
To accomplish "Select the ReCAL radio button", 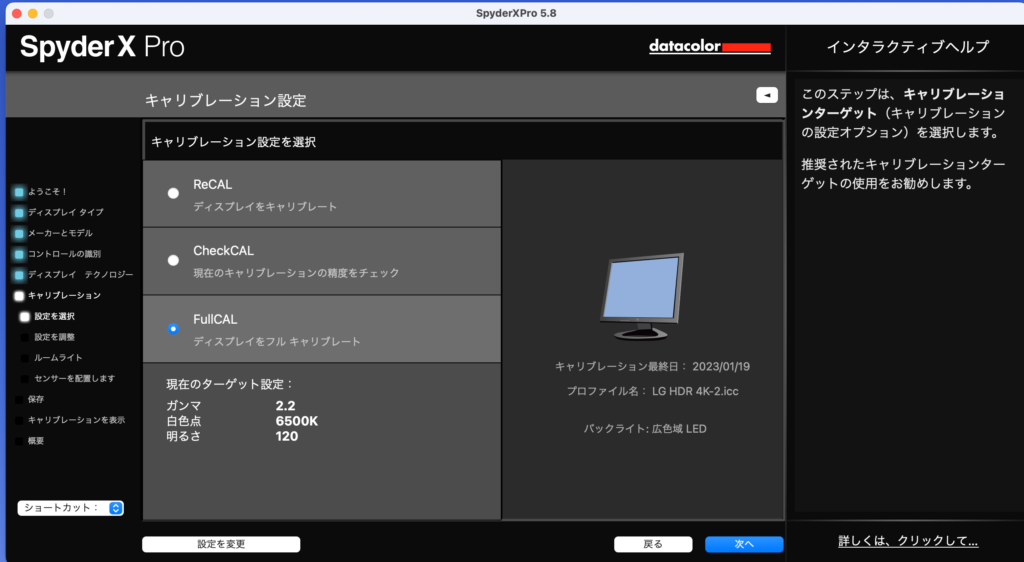I will [173, 193].
